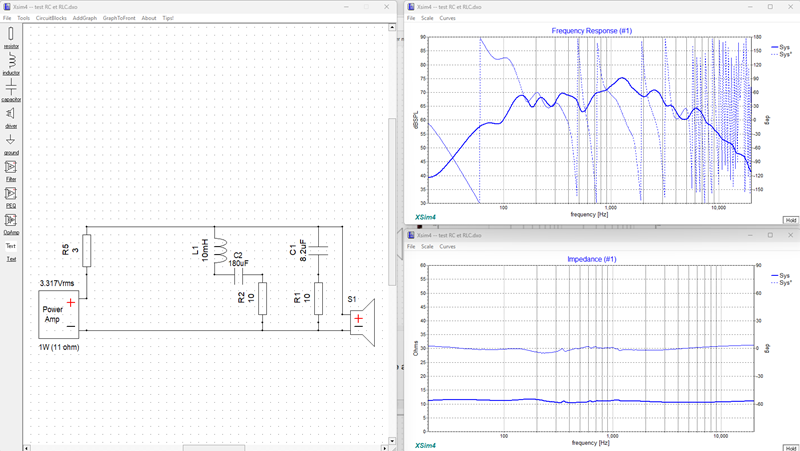Select the ground symbol tool
800x451 pixels.
(x=11, y=144)
